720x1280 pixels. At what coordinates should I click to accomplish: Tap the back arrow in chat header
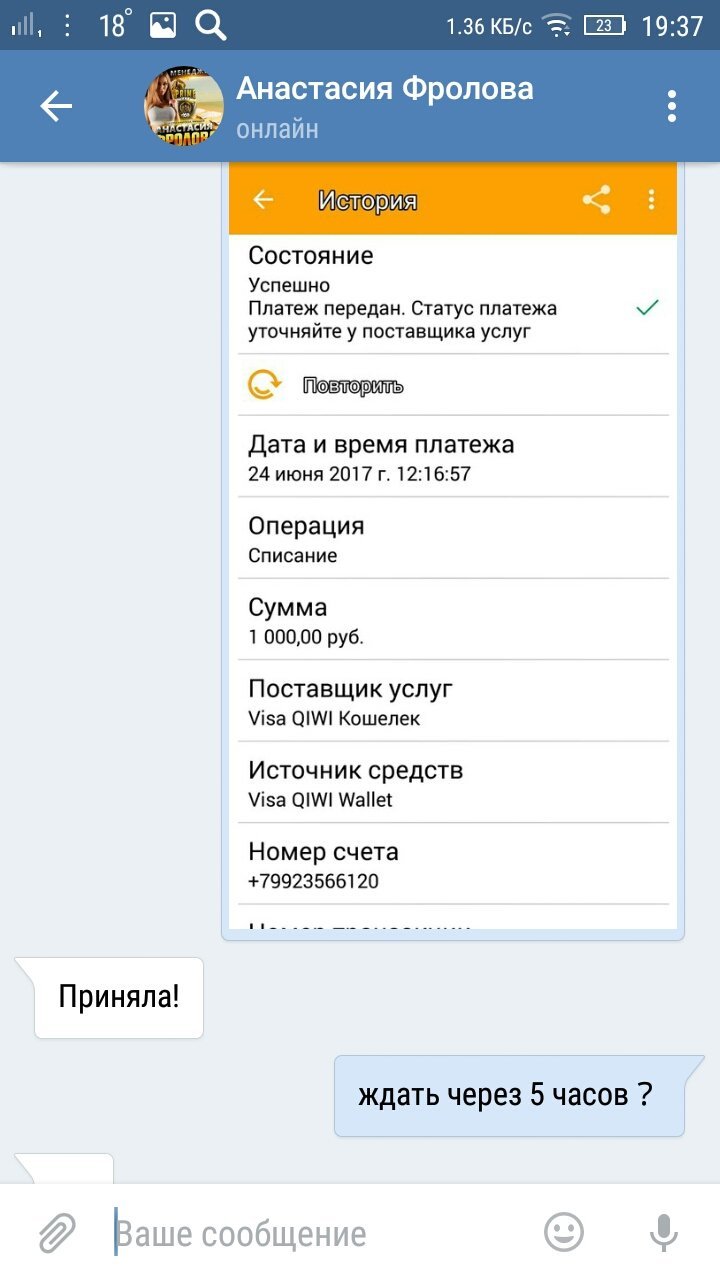[57, 106]
